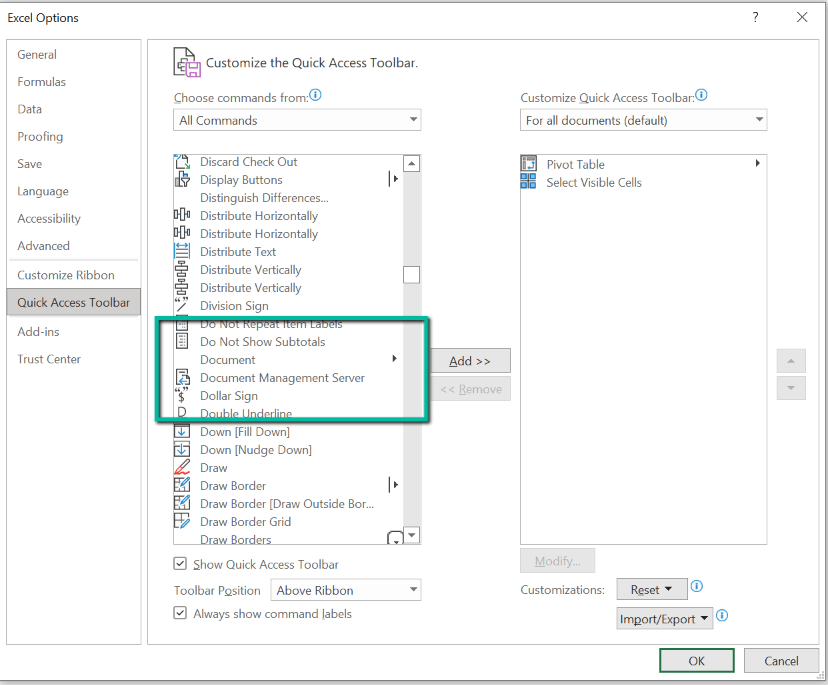Open the Data category
This screenshot has width=828, height=685.
(30, 109)
